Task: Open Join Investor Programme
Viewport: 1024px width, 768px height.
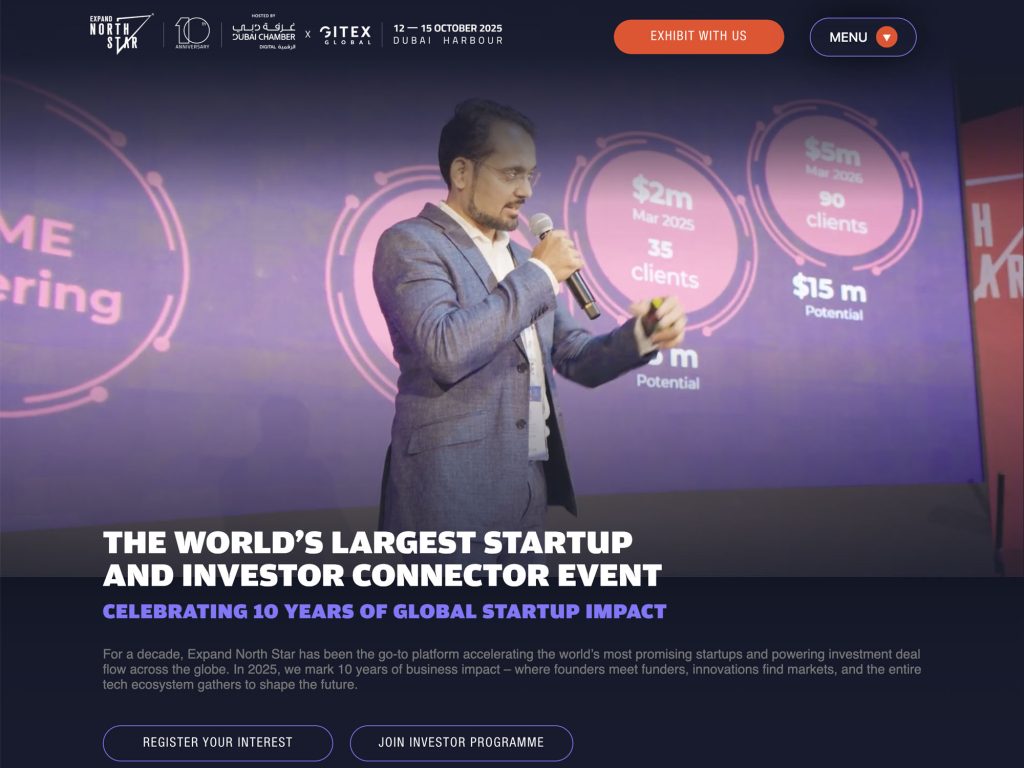Action: coord(461,743)
